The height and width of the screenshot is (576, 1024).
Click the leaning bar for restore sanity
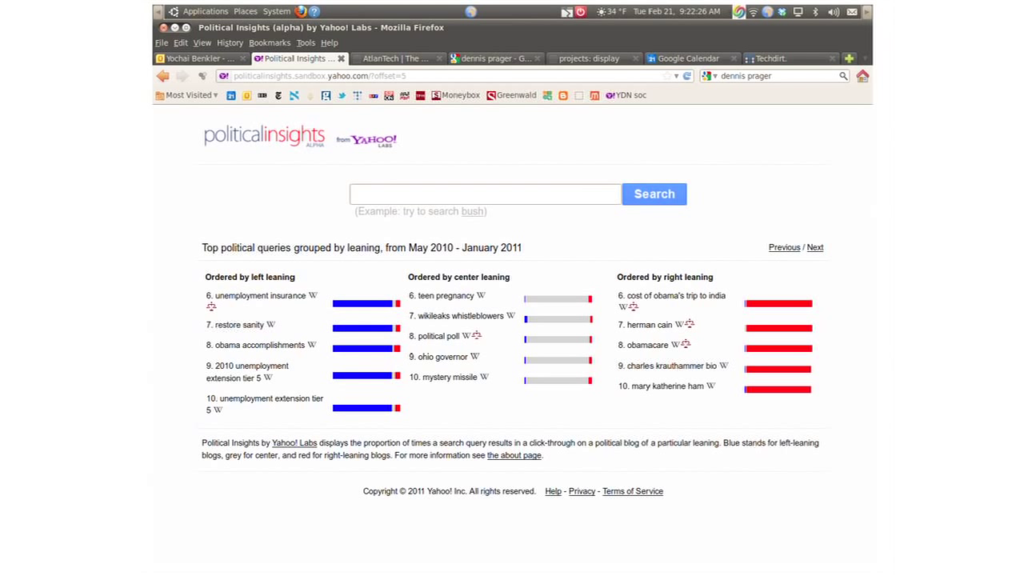[366, 328]
